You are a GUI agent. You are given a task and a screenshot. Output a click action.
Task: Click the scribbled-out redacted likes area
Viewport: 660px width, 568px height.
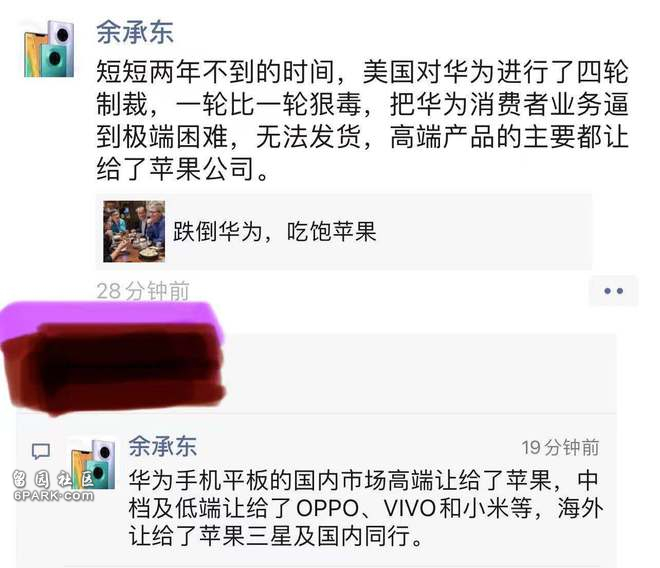click(x=114, y=367)
